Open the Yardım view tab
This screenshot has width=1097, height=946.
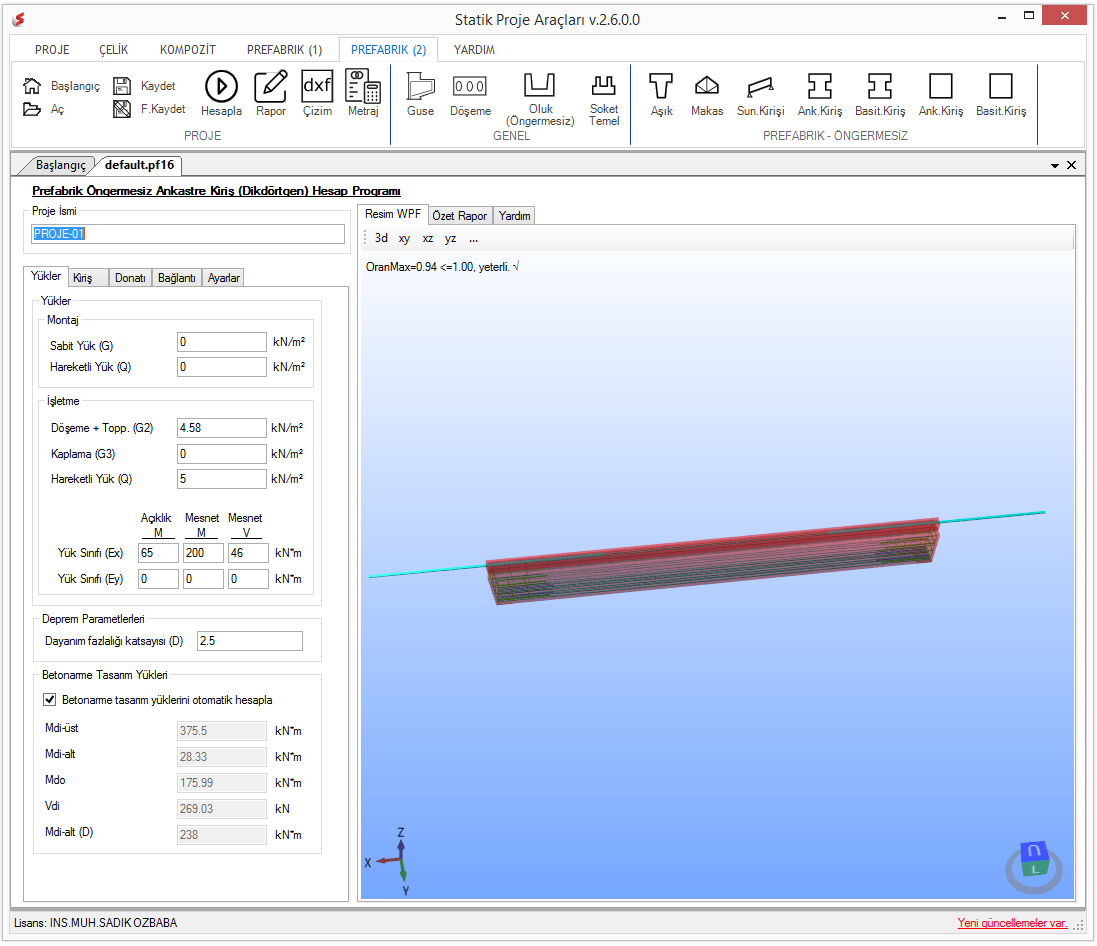(x=514, y=216)
